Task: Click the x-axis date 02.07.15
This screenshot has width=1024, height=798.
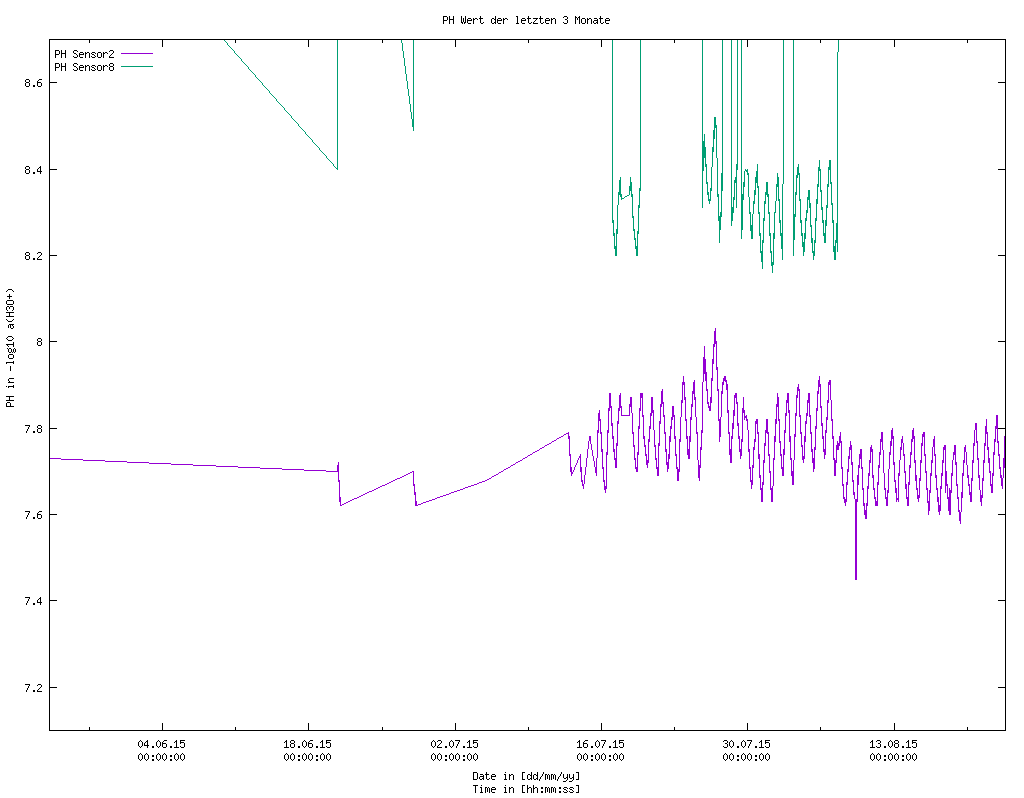Action: (x=455, y=744)
